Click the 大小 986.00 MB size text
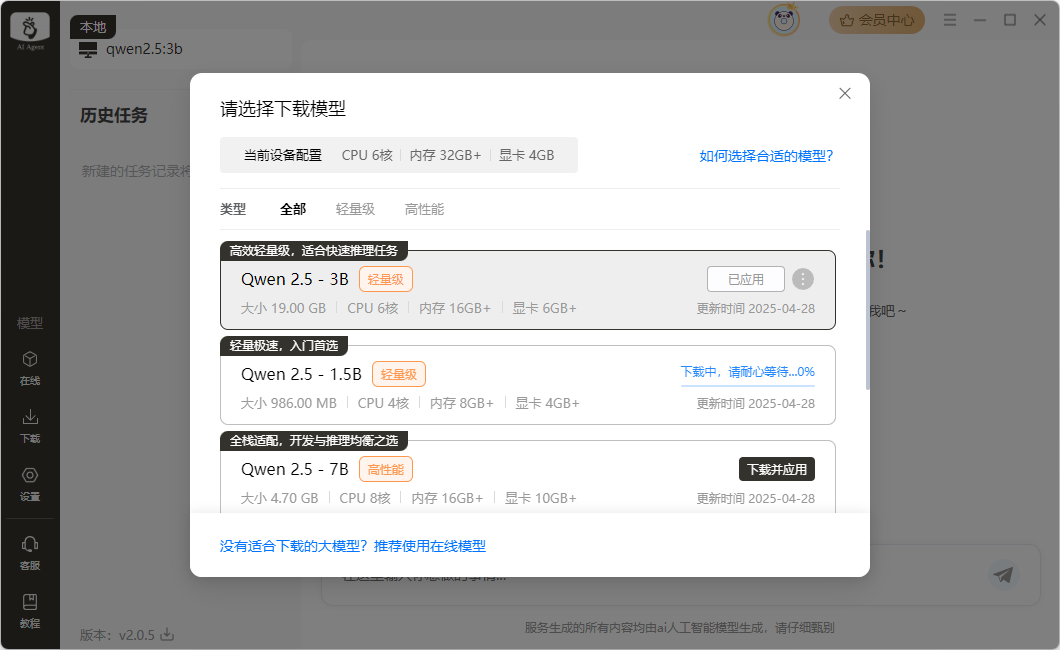The height and width of the screenshot is (650, 1060). pos(289,403)
